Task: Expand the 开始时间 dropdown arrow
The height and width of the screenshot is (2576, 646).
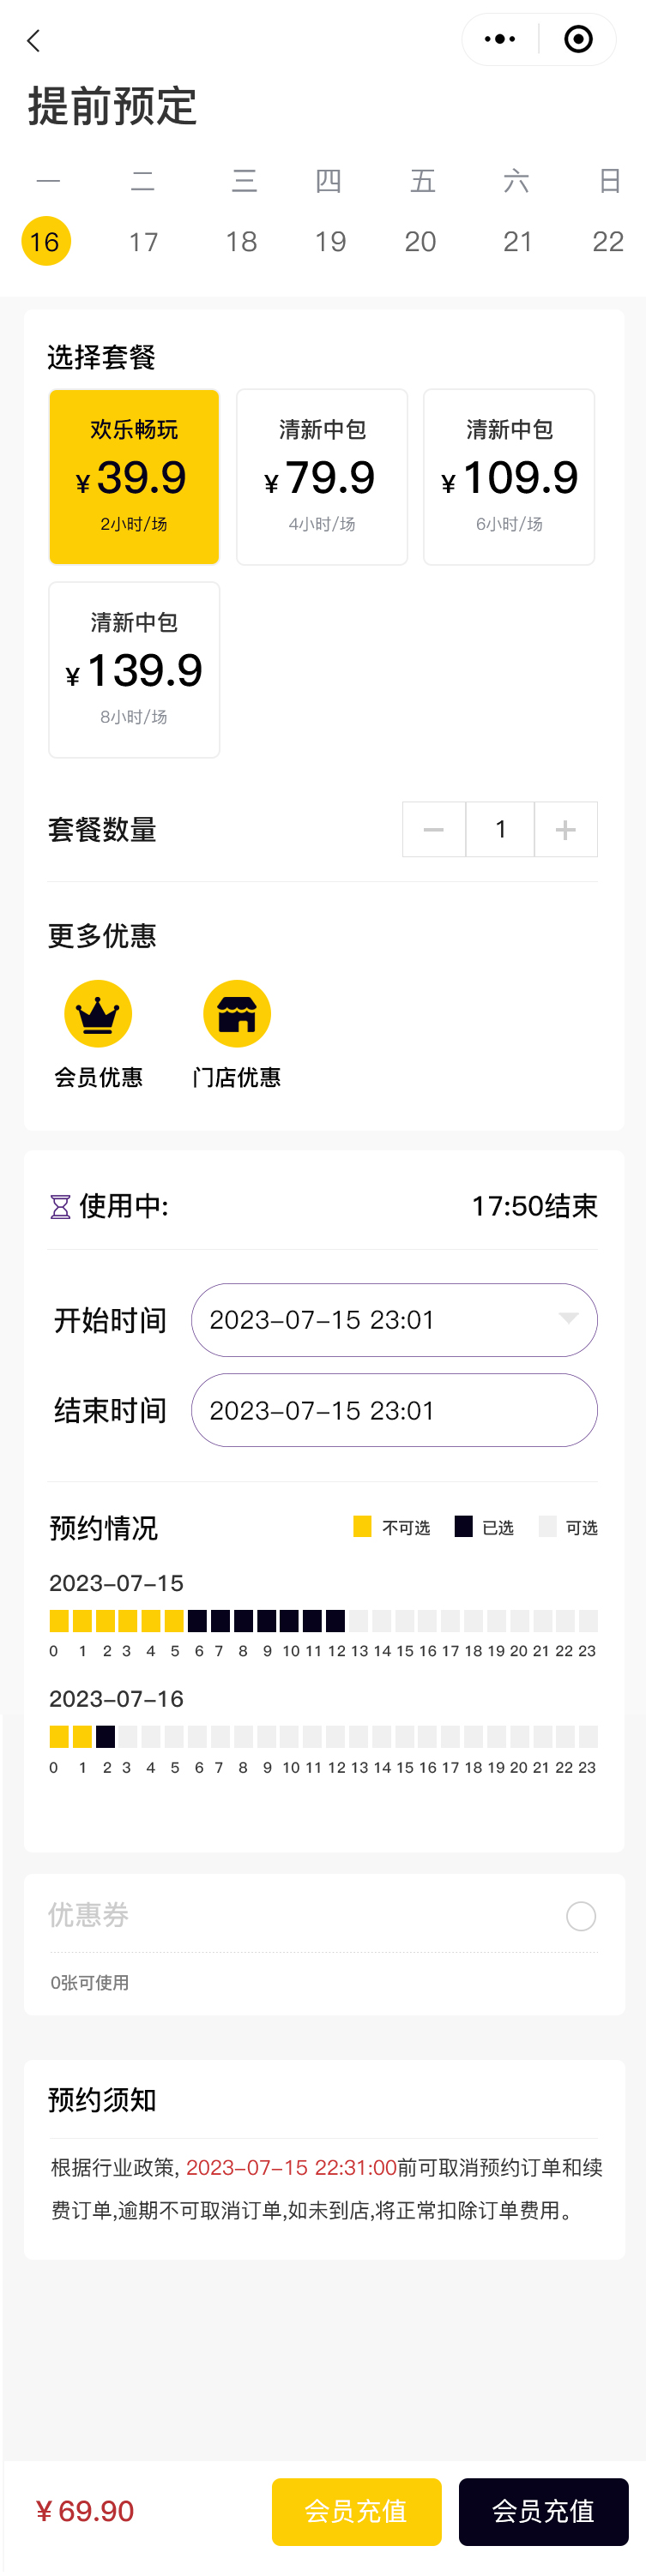Action: 568,1319
